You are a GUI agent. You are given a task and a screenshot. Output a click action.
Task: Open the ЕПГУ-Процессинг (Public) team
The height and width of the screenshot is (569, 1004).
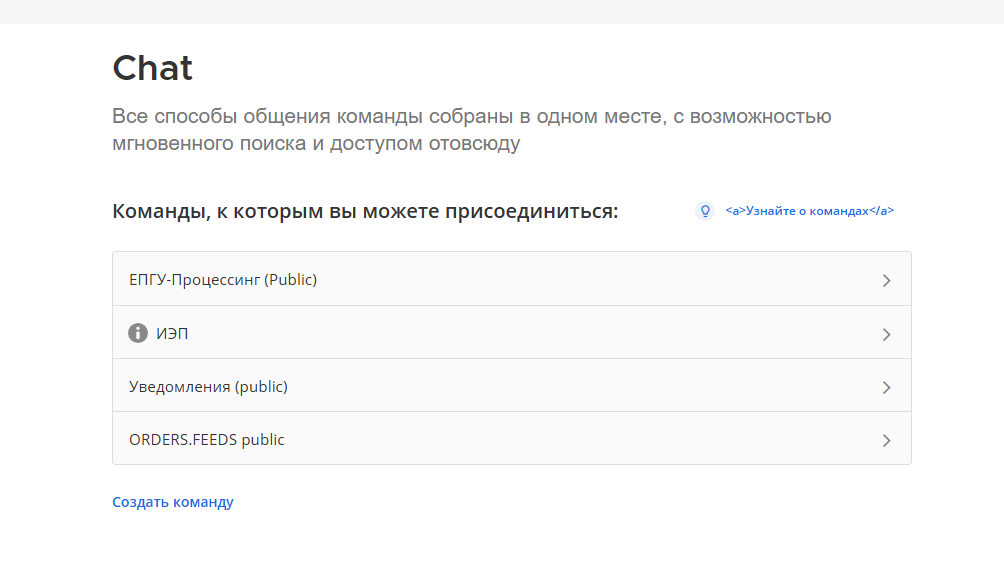512,279
